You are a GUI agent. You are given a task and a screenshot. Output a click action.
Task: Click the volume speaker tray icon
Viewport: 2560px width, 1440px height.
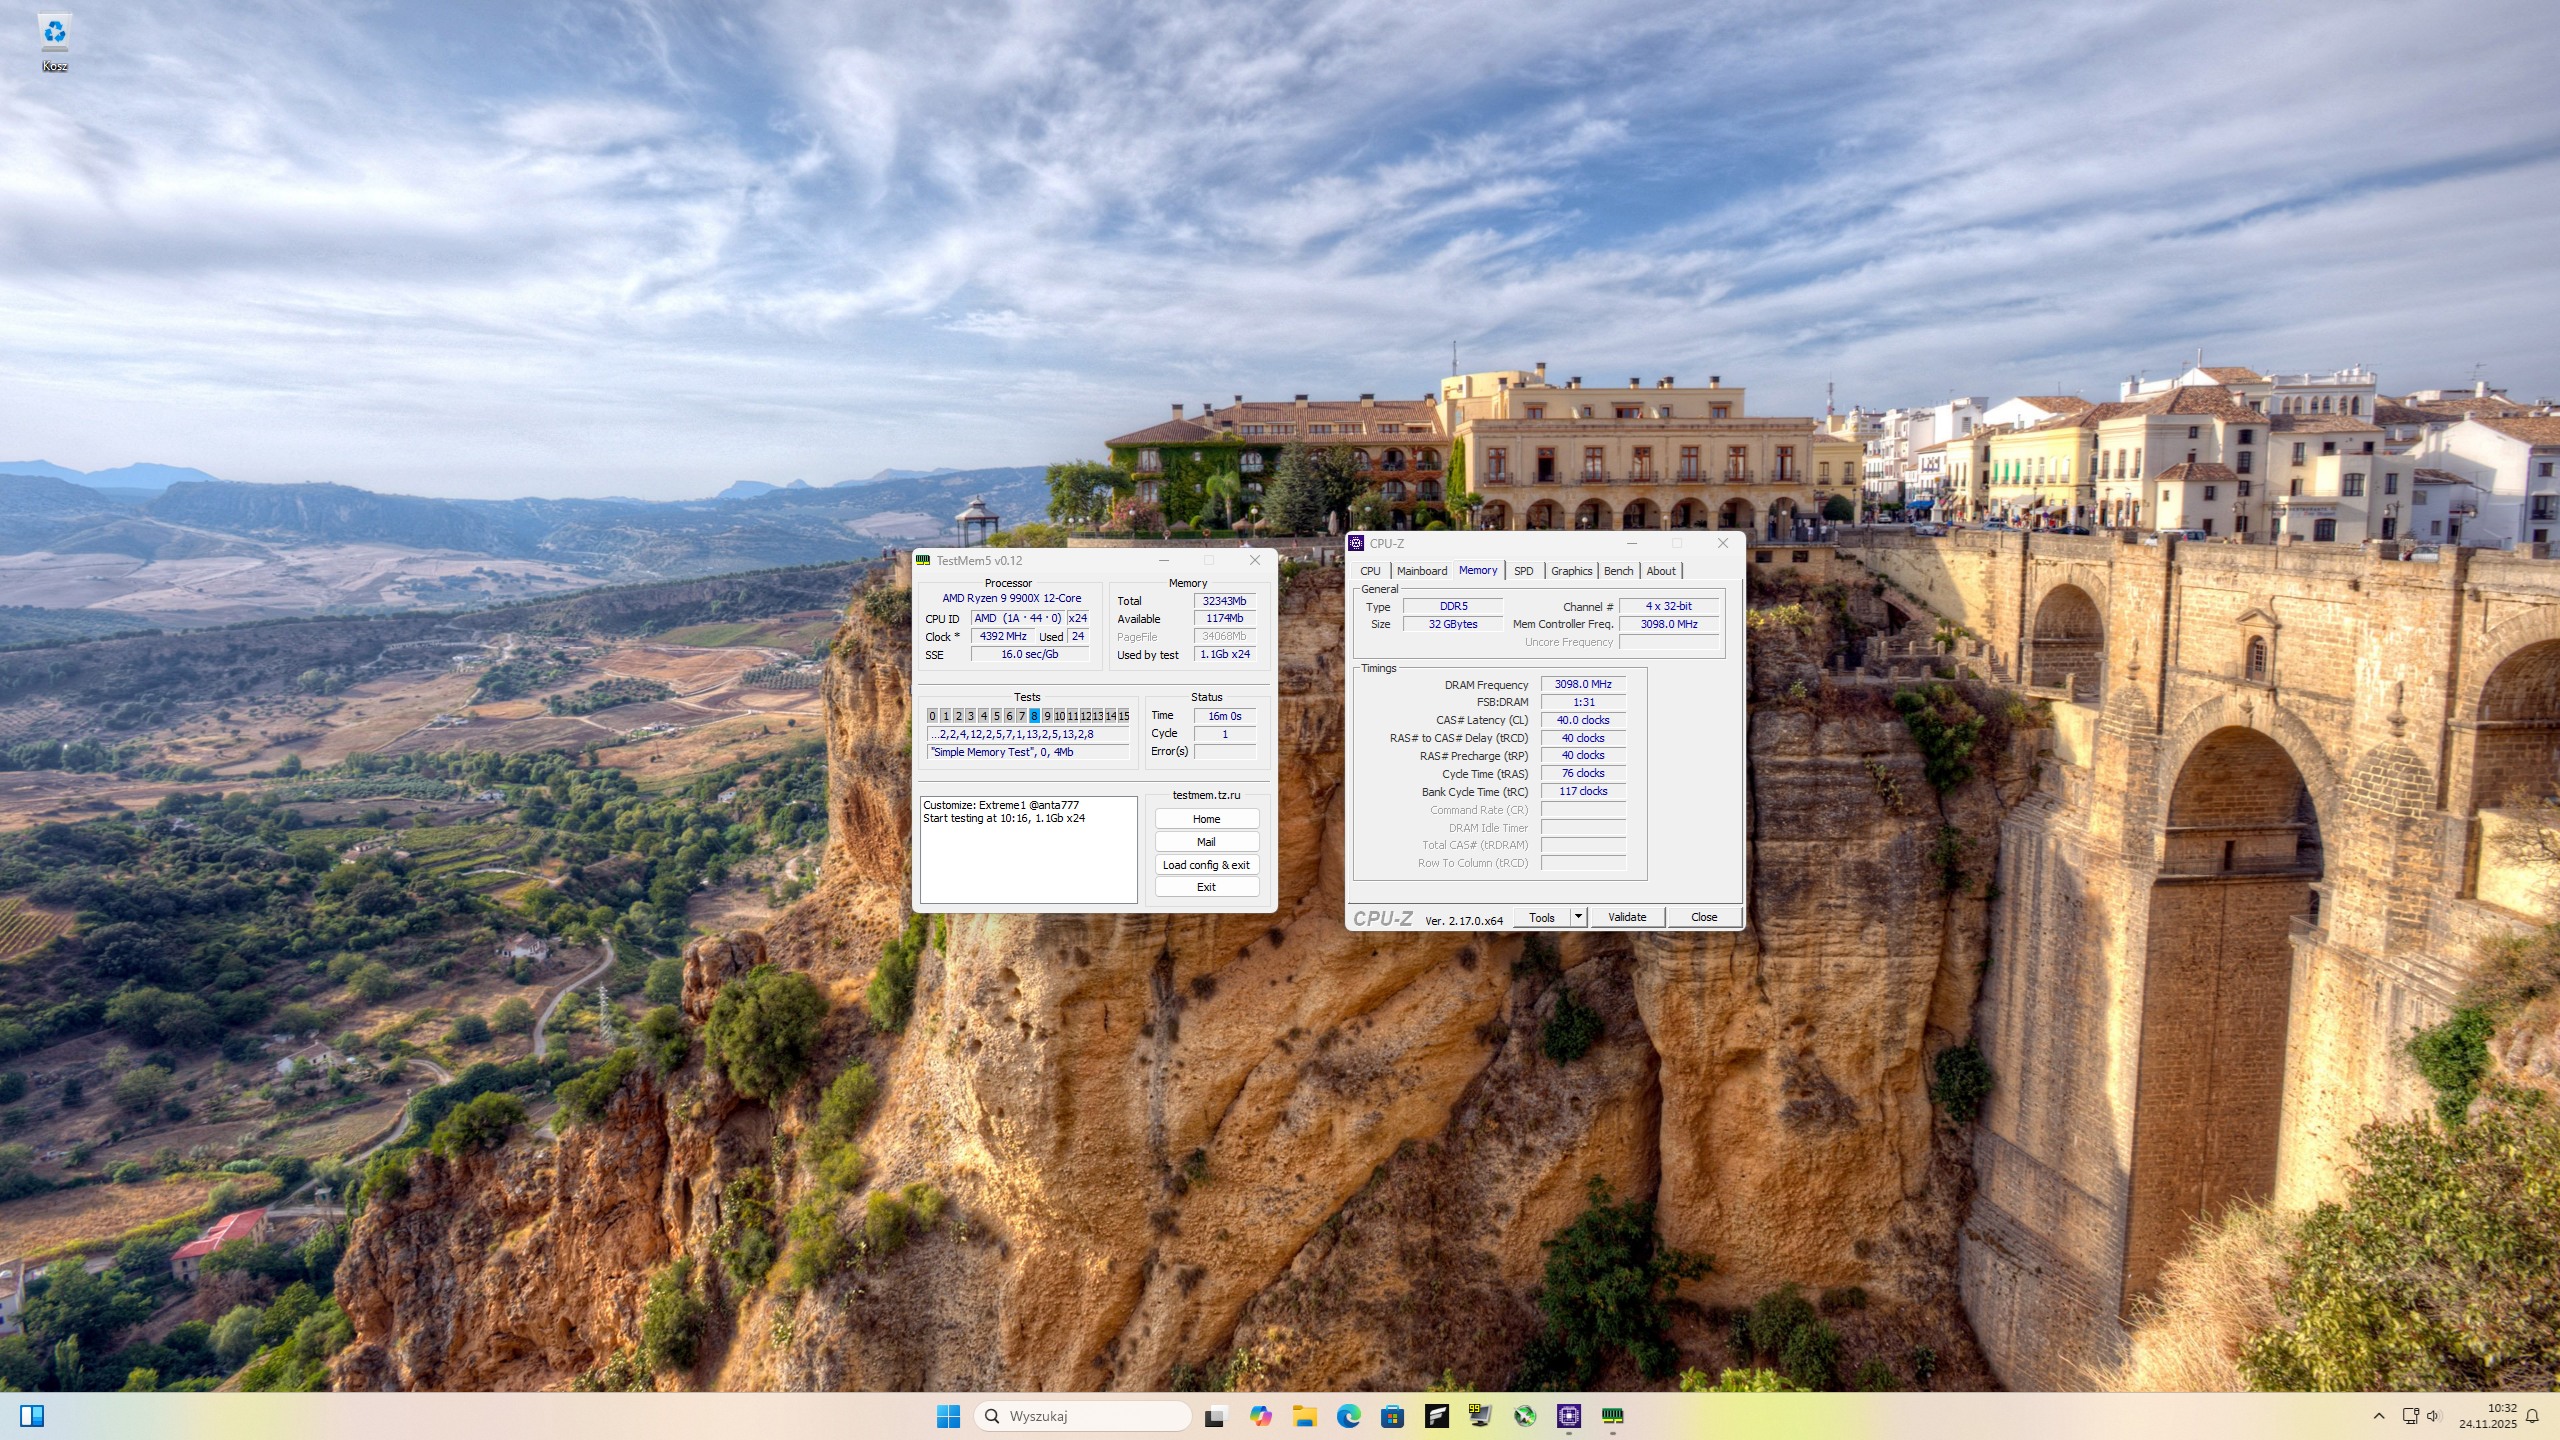point(2433,1416)
